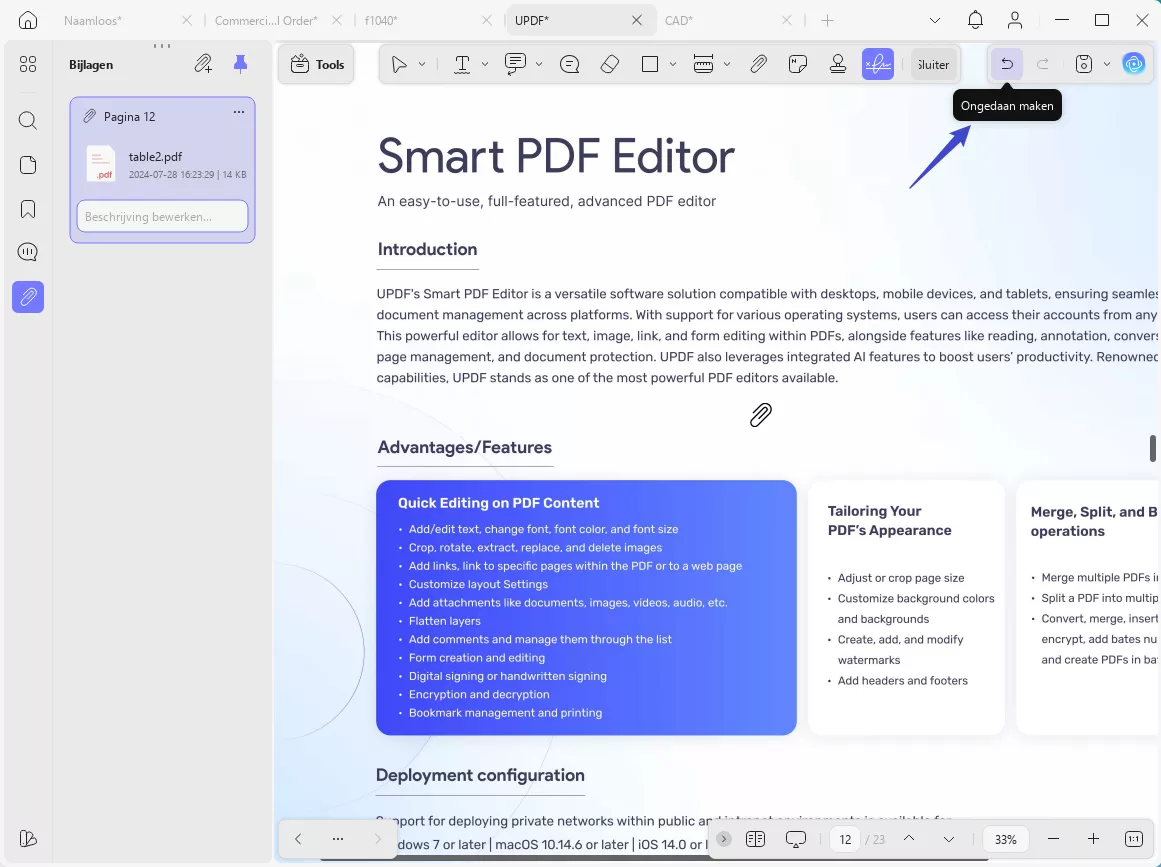Select the measure ruler tool

(703, 64)
